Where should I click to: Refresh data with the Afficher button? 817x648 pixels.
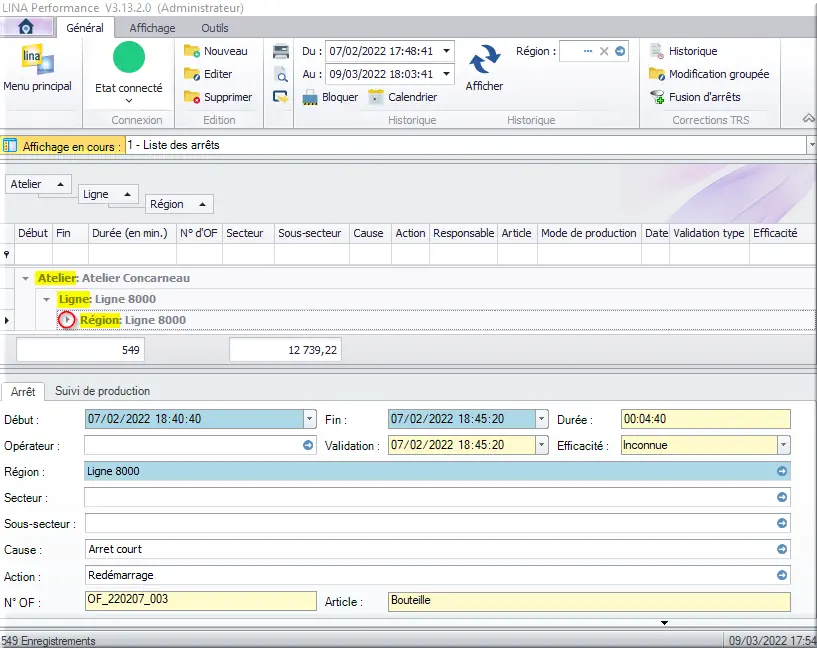point(484,68)
